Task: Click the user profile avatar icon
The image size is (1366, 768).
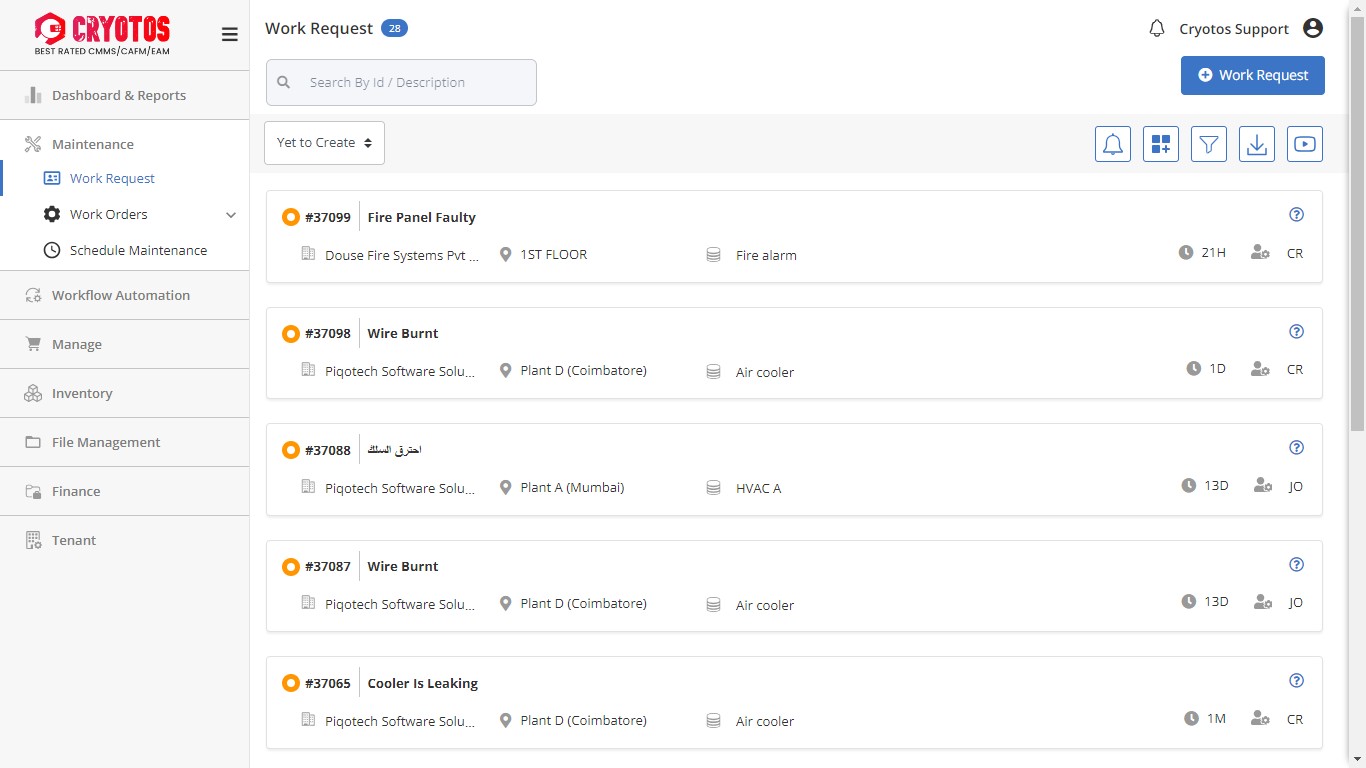Action: click(1313, 29)
